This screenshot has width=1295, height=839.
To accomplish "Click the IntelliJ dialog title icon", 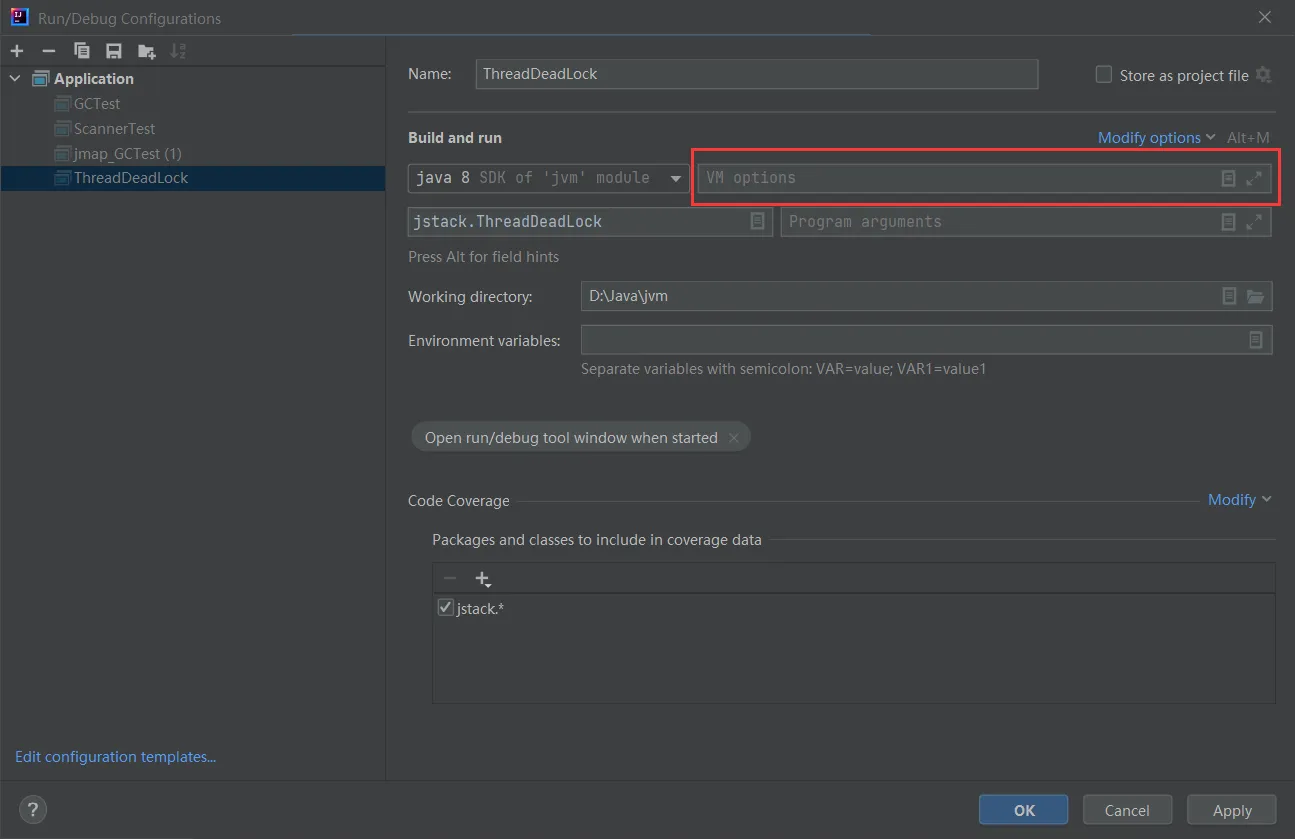I will 19,18.
